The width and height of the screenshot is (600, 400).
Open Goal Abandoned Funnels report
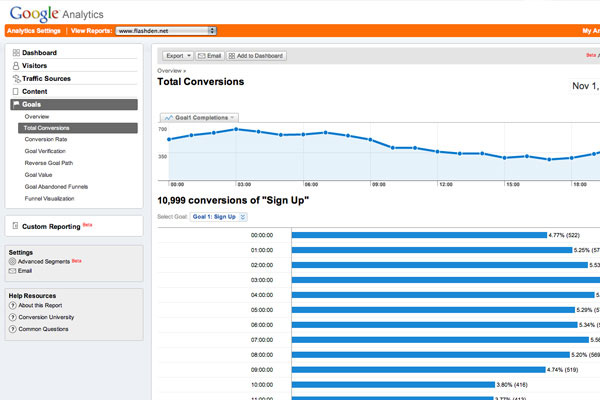(x=56, y=187)
